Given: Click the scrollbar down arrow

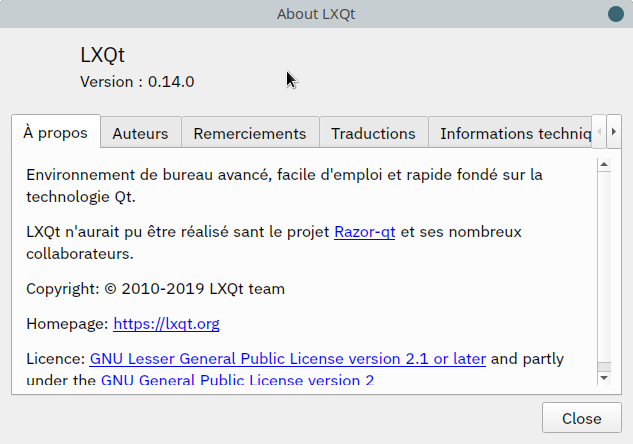Looking at the screenshot, I should [604, 378].
